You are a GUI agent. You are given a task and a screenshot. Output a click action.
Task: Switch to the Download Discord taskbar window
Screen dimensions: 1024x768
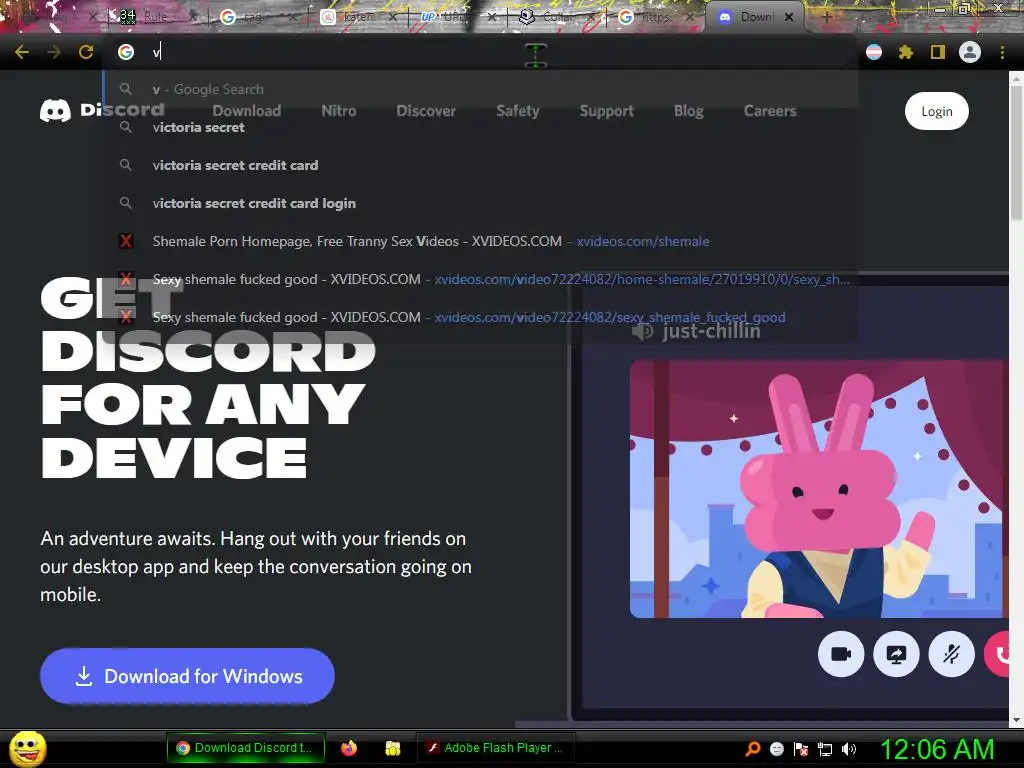[x=246, y=748]
